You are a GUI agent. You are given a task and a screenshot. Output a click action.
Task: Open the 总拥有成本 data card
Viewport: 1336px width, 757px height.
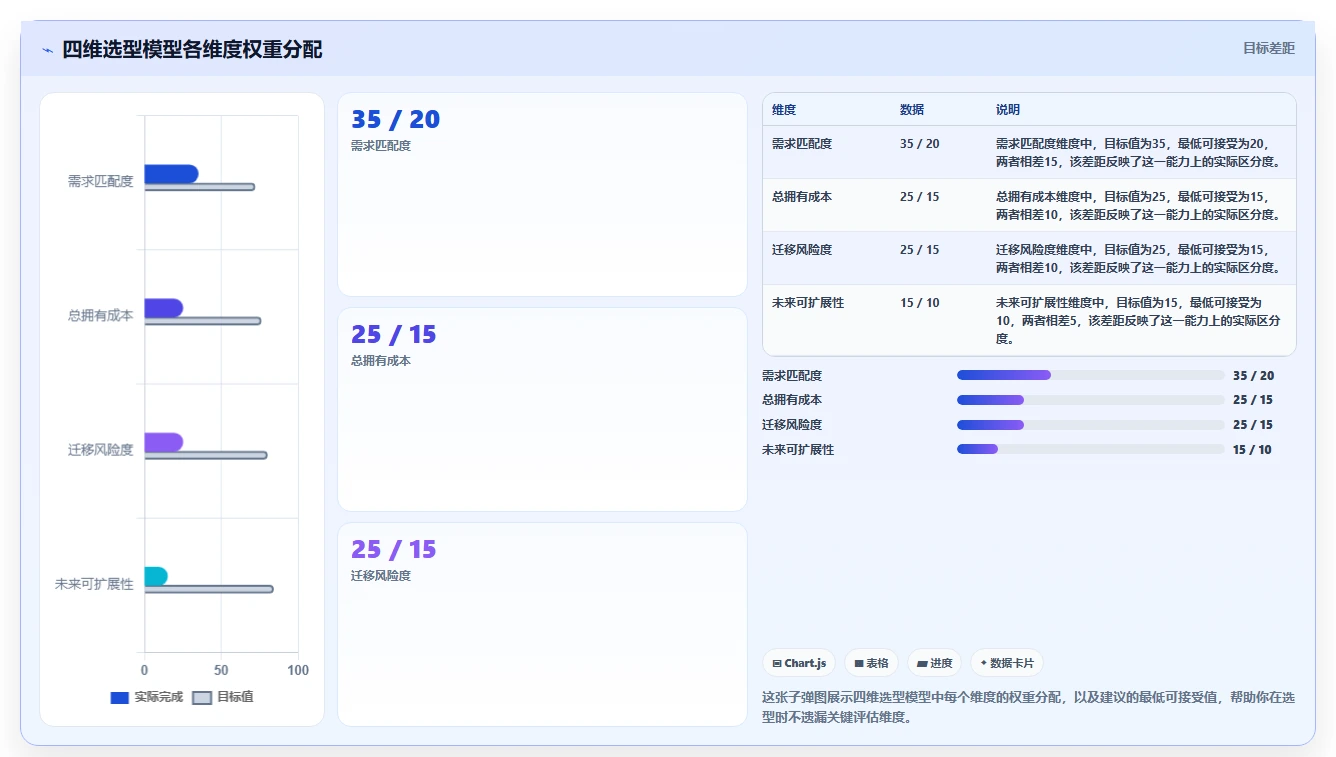click(x=542, y=409)
